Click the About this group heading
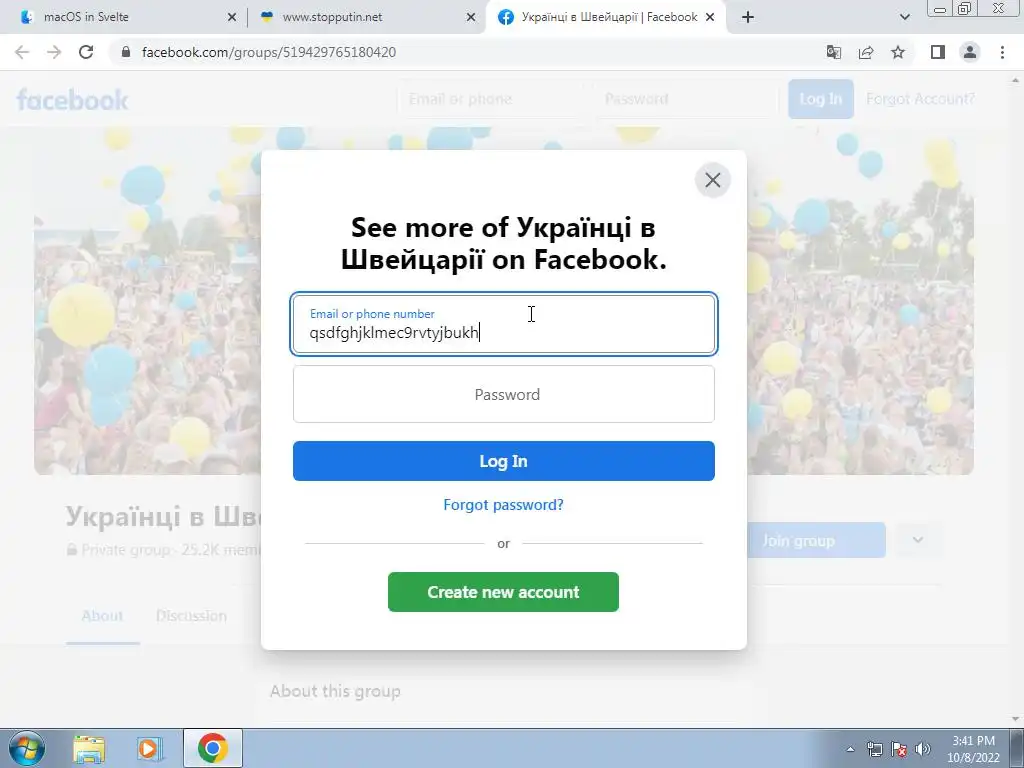The height and width of the screenshot is (768, 1024). pyautogui.click(x=335, y=691)
